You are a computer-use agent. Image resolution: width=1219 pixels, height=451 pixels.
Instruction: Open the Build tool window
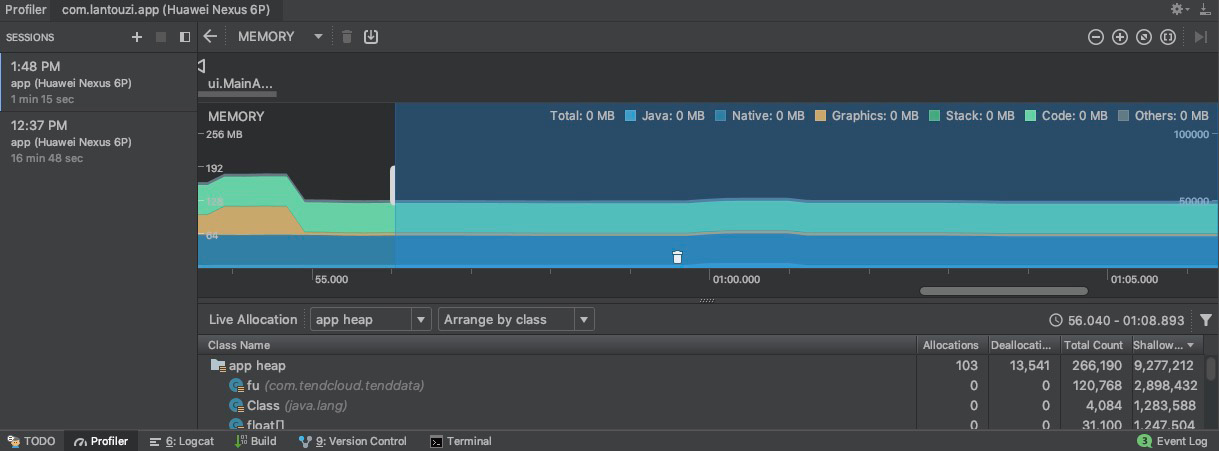click(255, 441)
